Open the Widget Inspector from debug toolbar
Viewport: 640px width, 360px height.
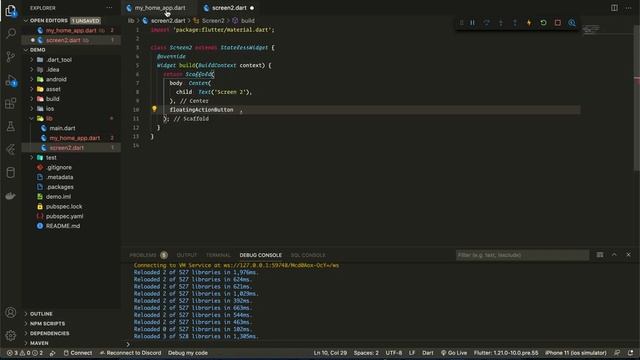(572, 23)
